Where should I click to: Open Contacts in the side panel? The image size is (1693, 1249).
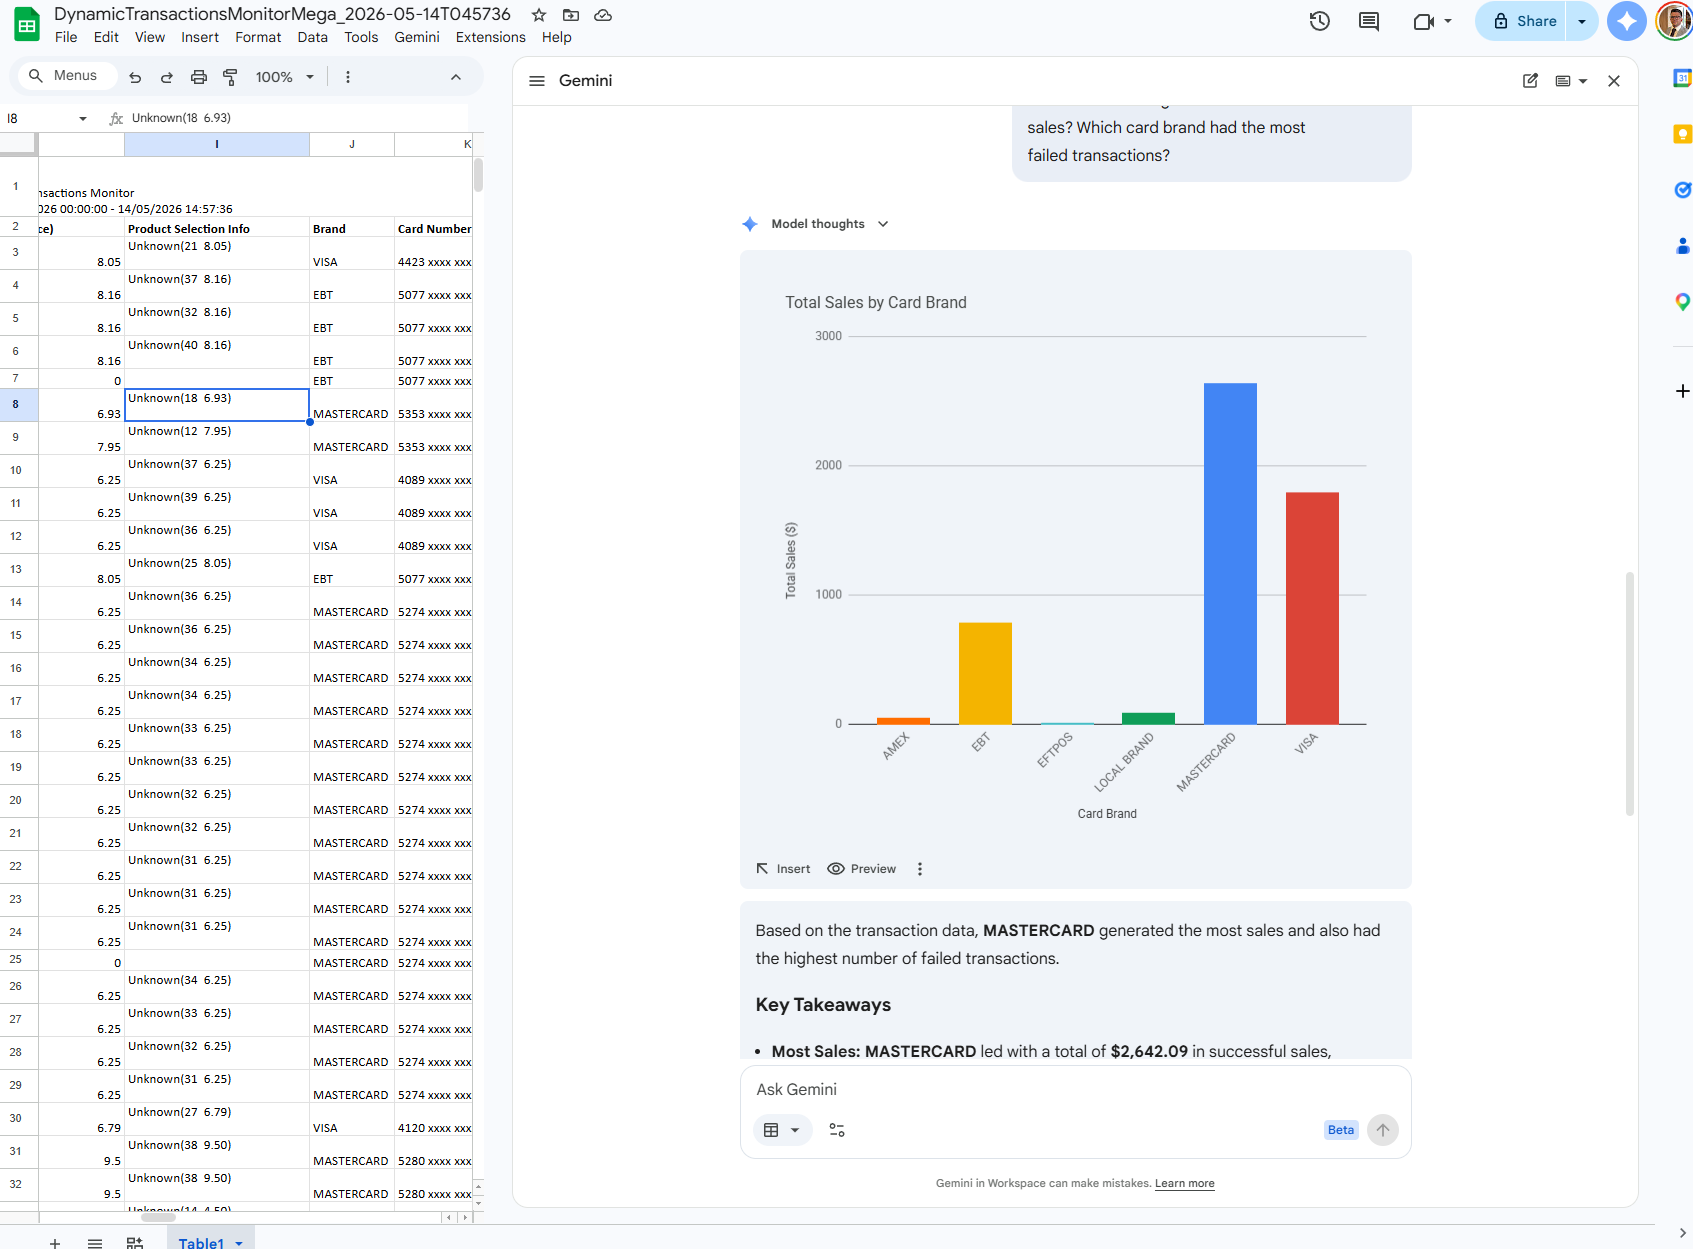pos(1682,246)
